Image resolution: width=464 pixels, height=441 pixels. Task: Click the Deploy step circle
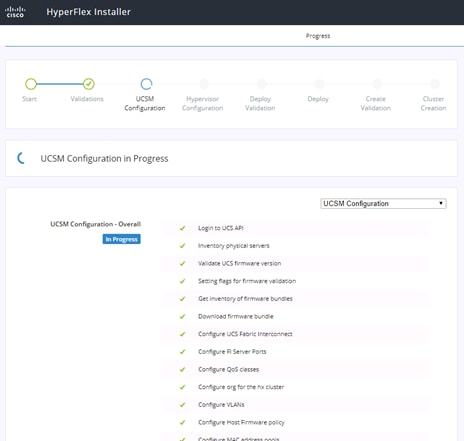pos(319,84)
